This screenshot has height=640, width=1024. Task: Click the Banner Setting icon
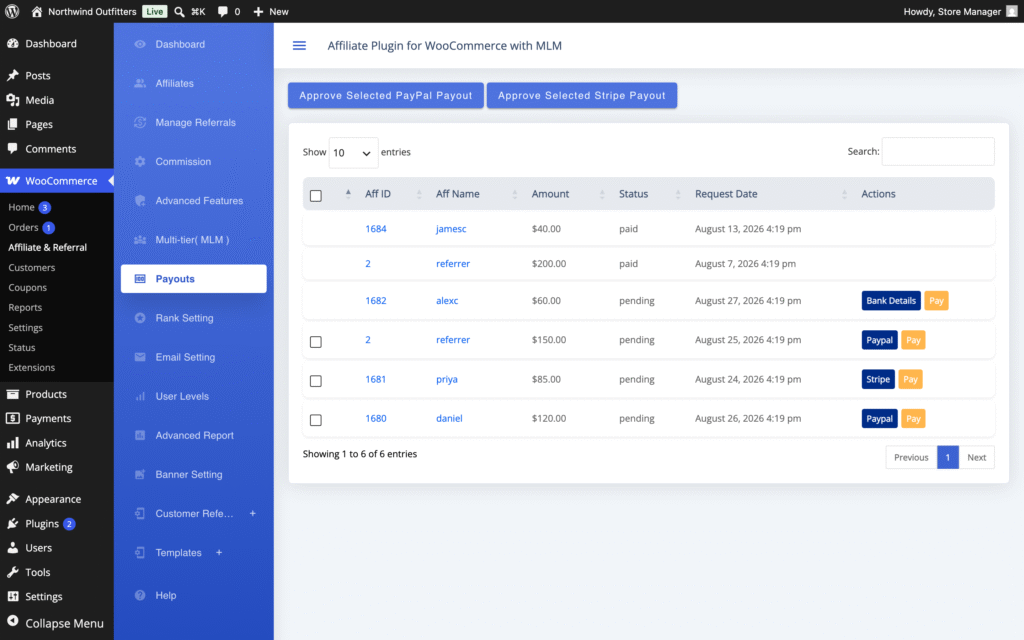[x=140, y=475]
